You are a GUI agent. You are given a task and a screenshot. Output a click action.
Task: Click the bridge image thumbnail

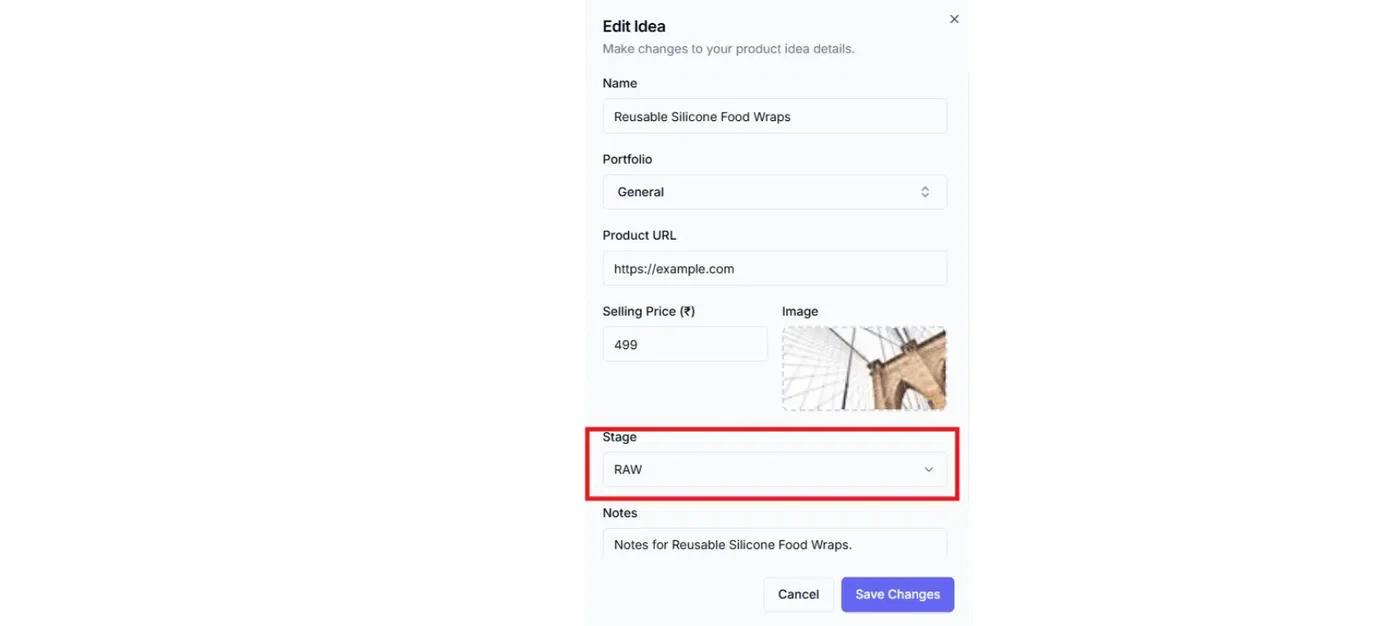(864, 368)
